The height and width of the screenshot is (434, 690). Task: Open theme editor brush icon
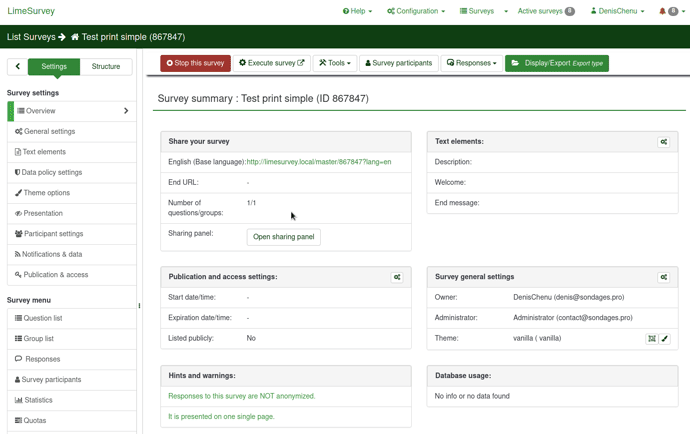coord(665,339)
